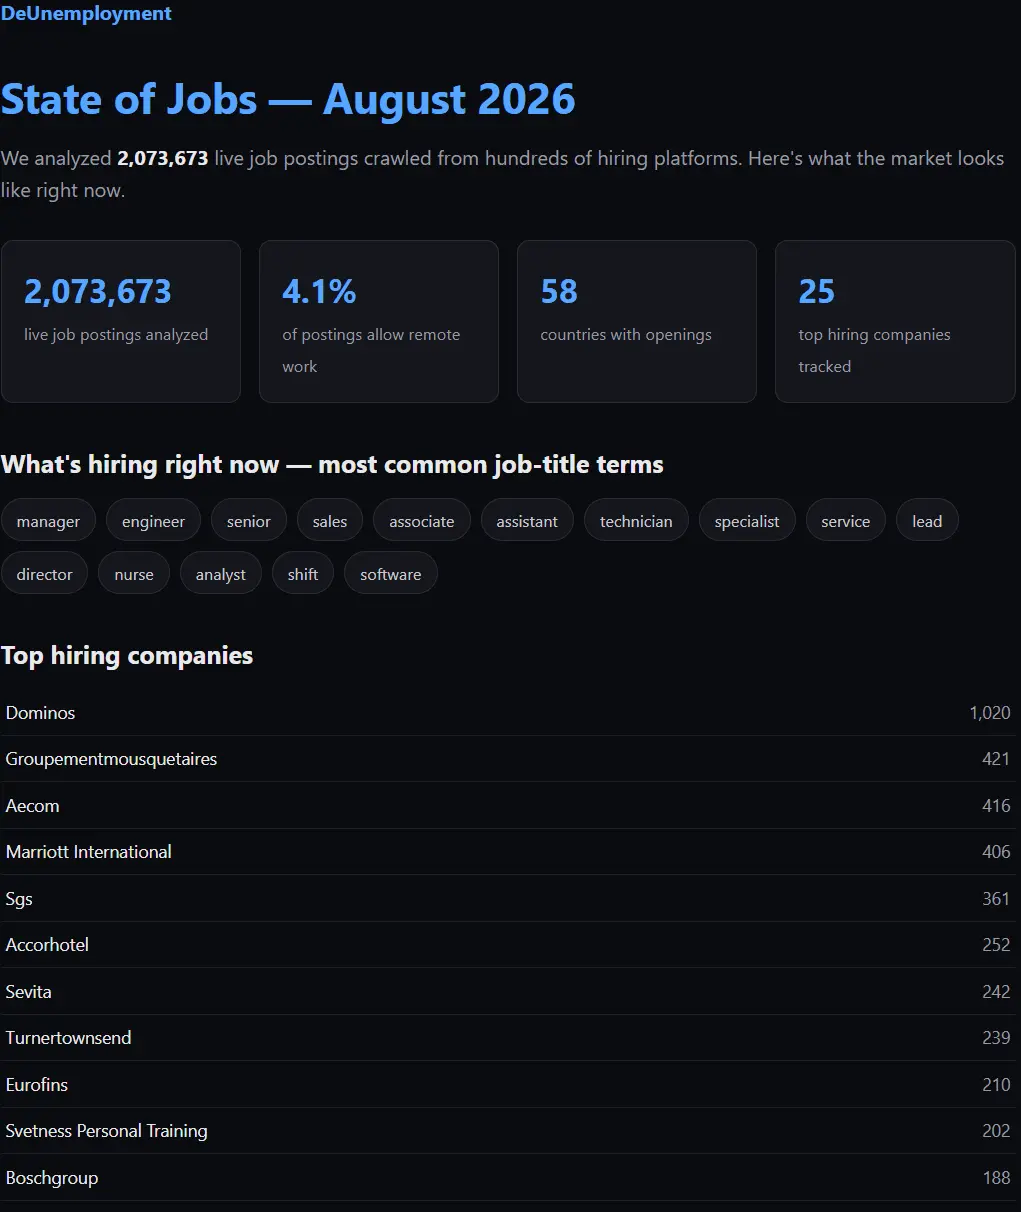Screen dimensions: 1021x1212
Task: Open the Accorhotel company row
Action: coord(508,945)
